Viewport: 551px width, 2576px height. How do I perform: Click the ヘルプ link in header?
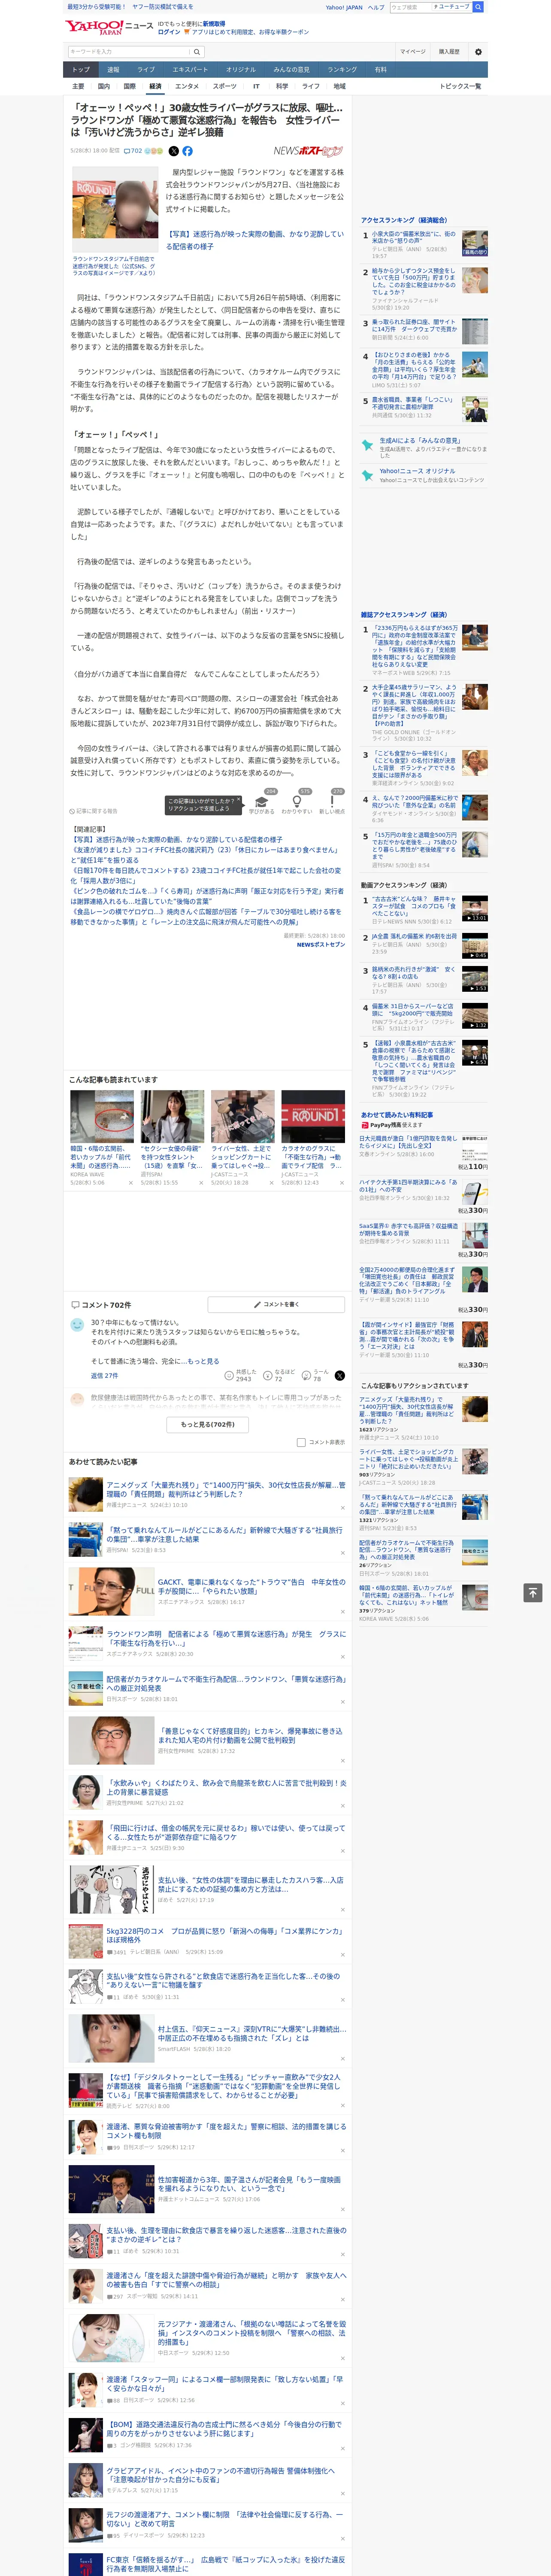[x=375, y=7]
